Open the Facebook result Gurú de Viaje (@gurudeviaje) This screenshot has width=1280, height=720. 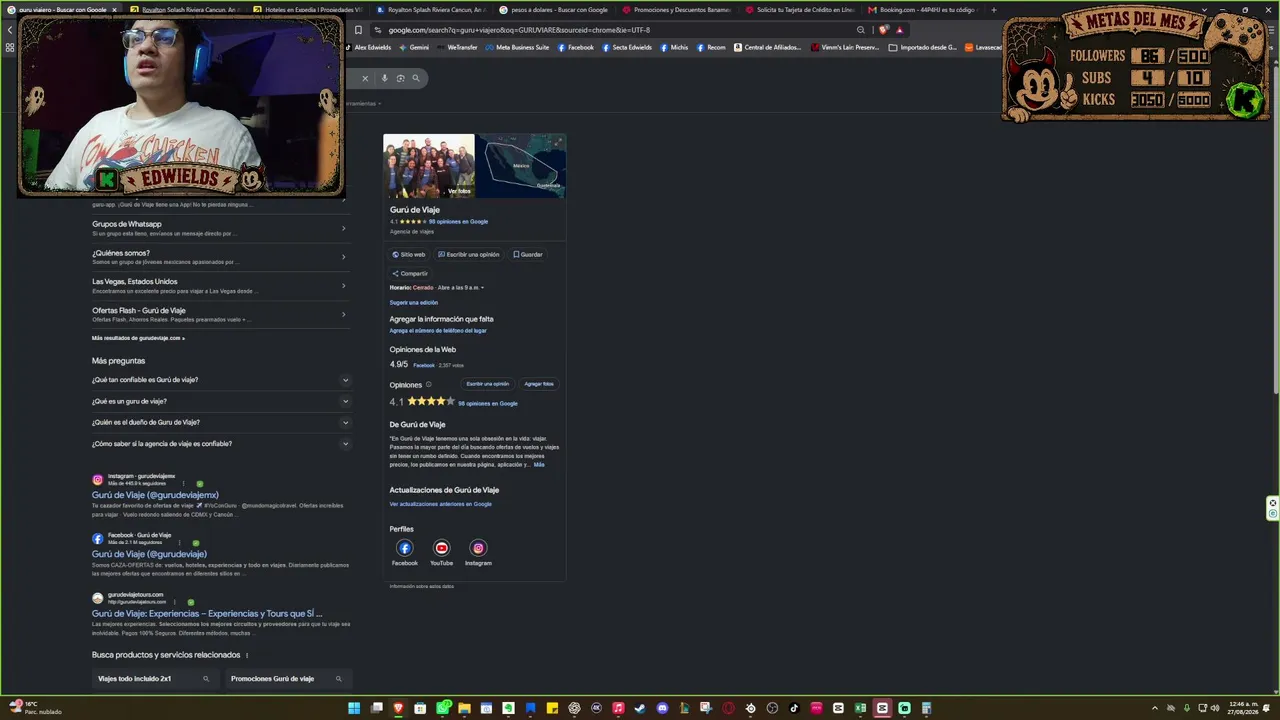149,554
